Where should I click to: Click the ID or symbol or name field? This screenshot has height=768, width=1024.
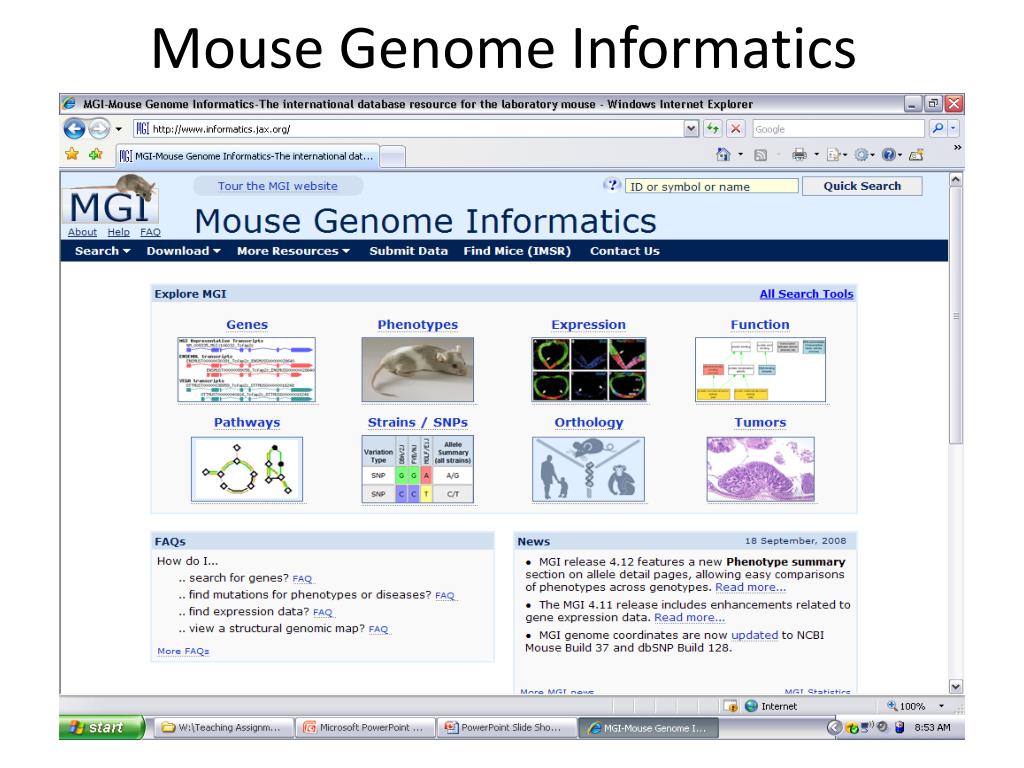(x=711, y=186)
